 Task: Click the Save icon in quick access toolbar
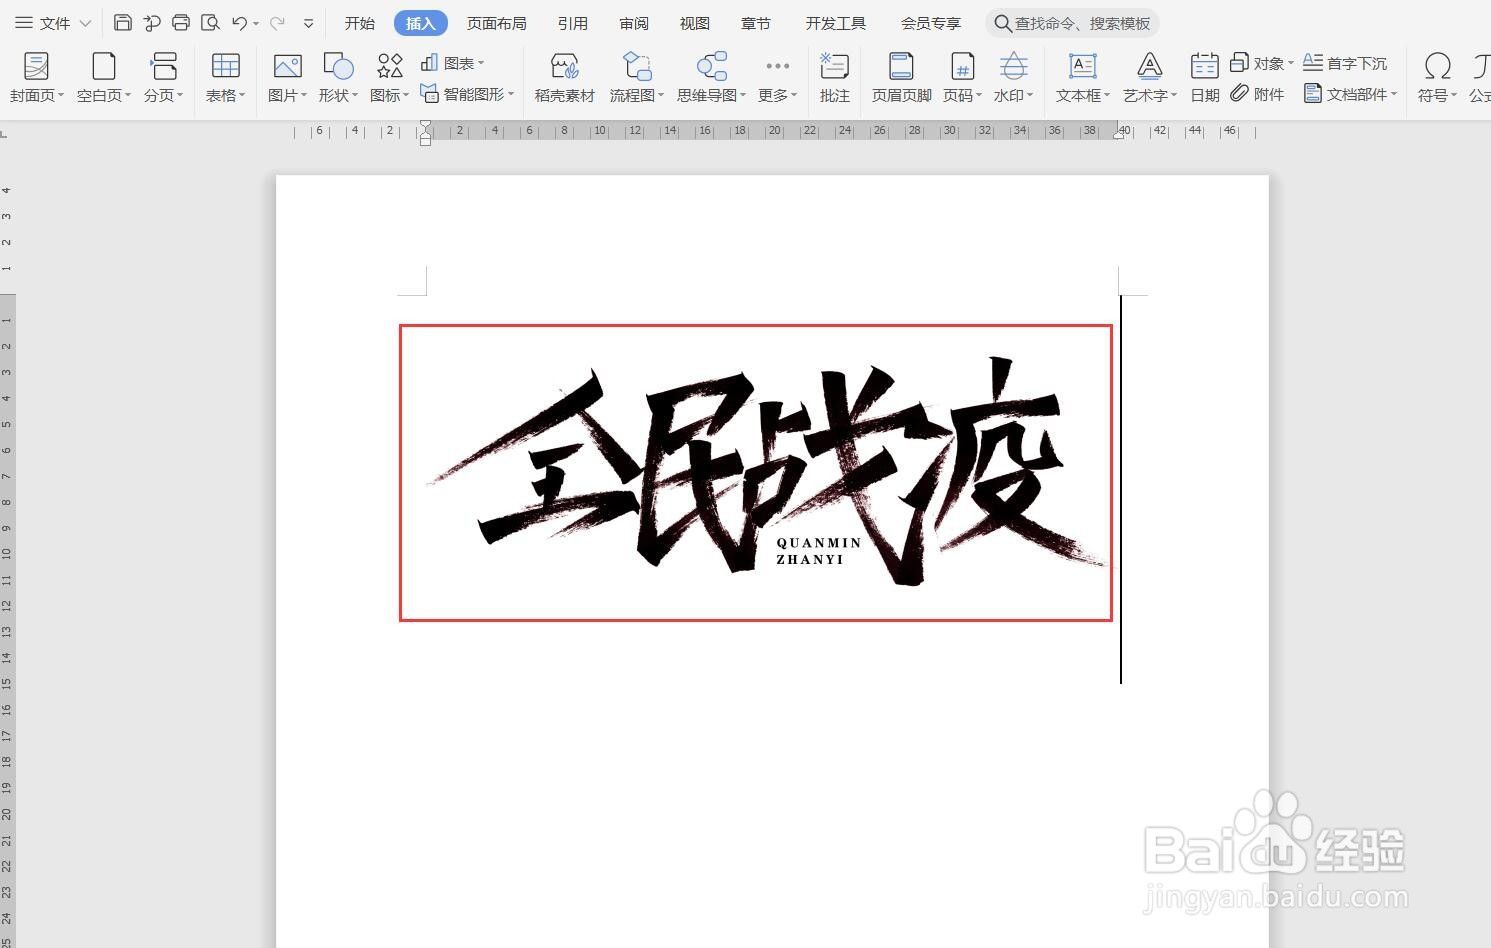tap(123, 22)
